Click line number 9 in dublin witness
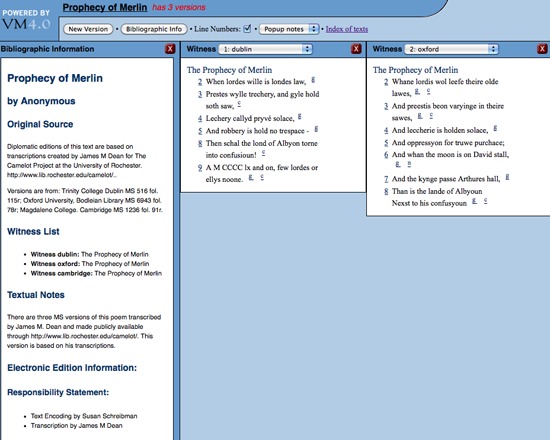 click(x=200, y=168)
